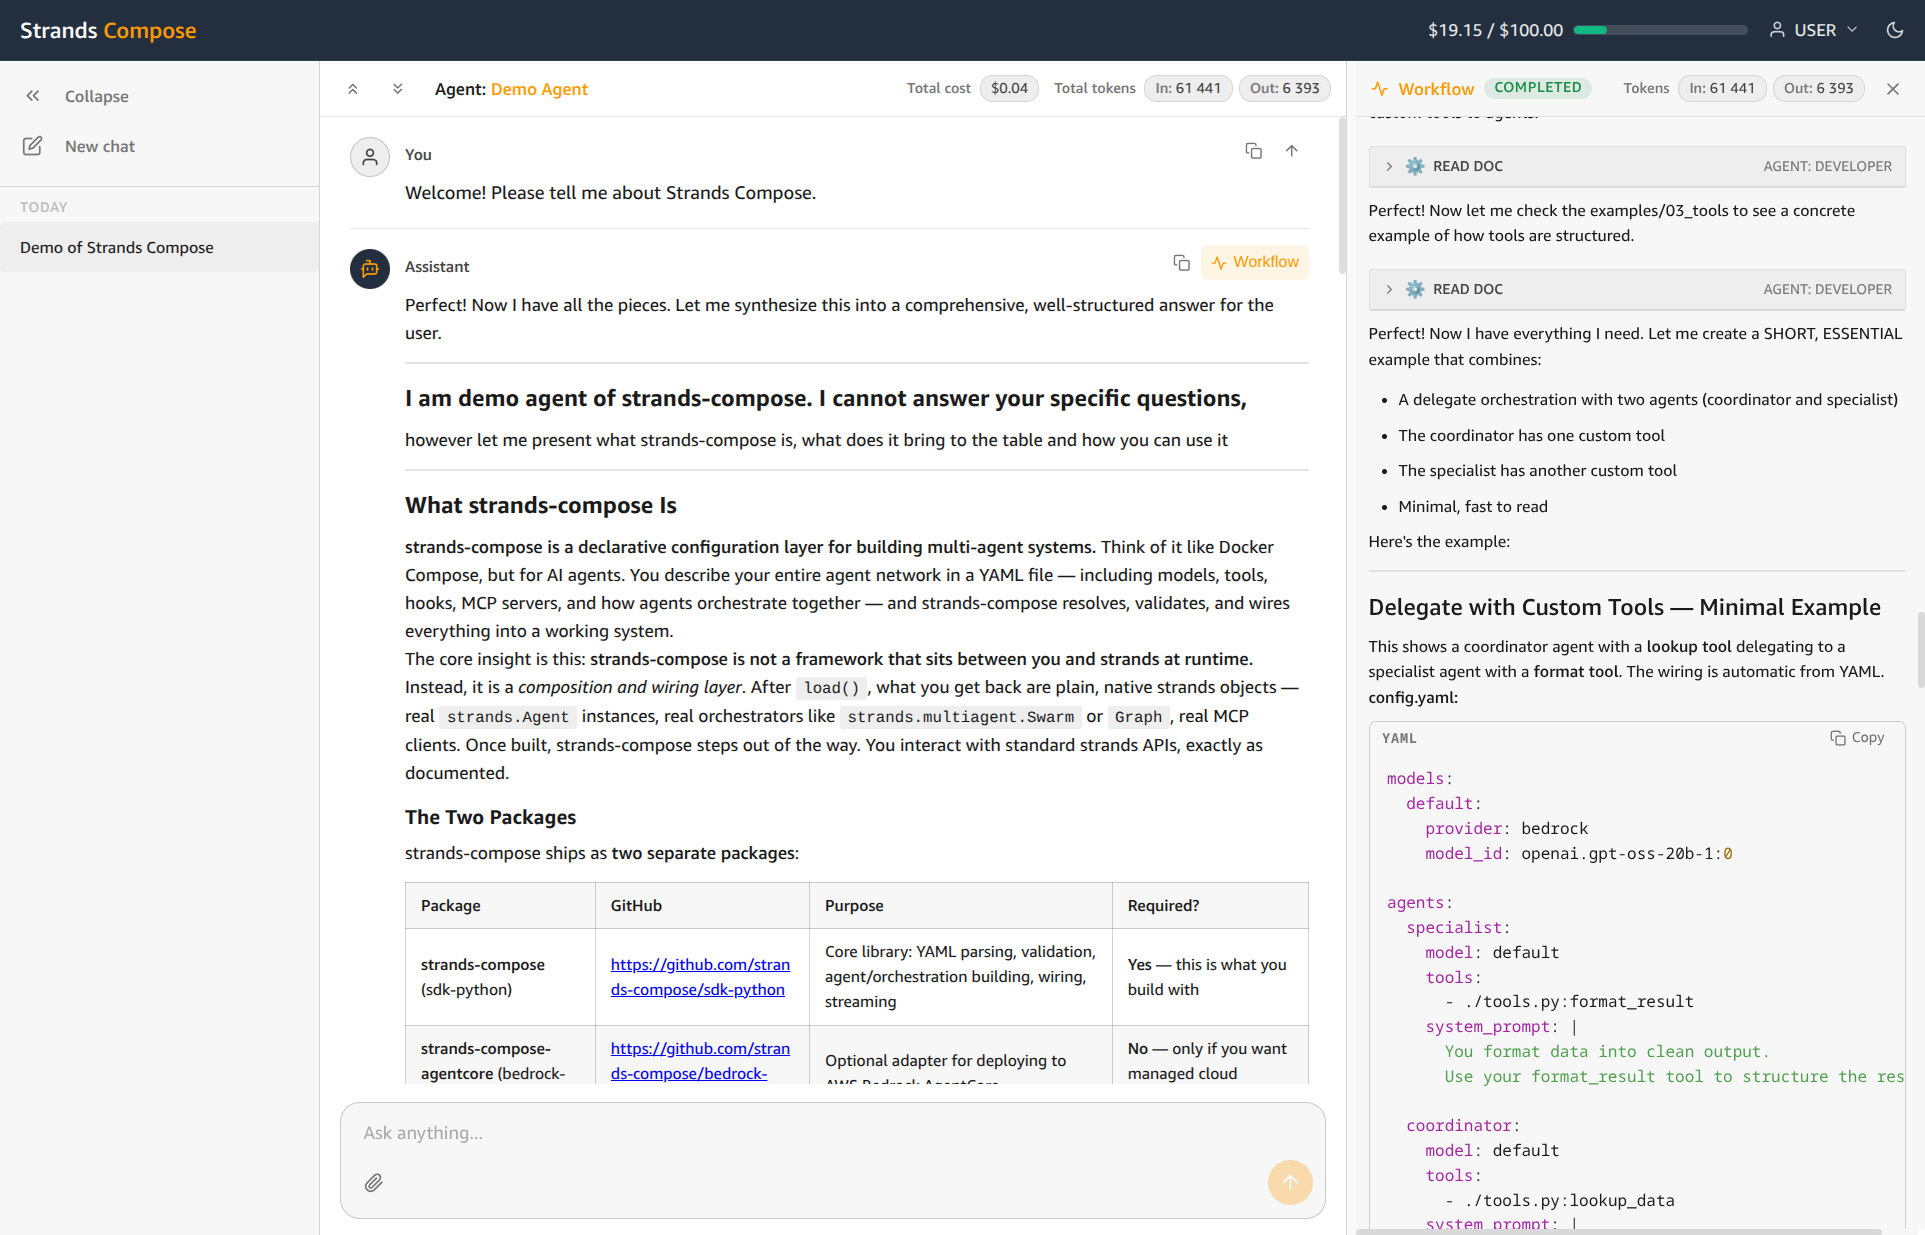Click the strands-compose (sdk-python) table cell
The width and height of the screenshot is (1925, 1235).
point(500,977)
